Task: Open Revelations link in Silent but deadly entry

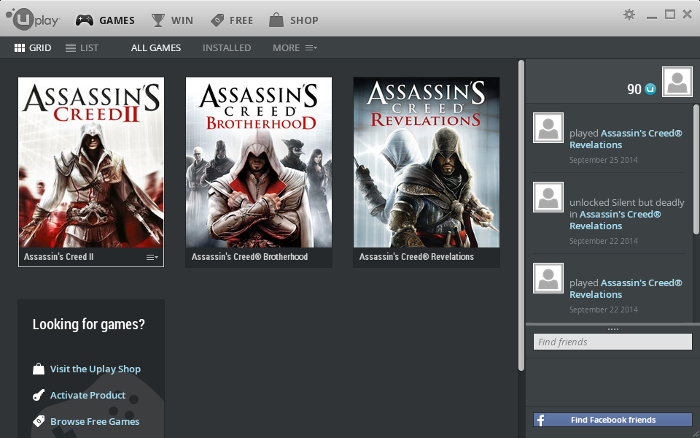Action: (616, 220)
